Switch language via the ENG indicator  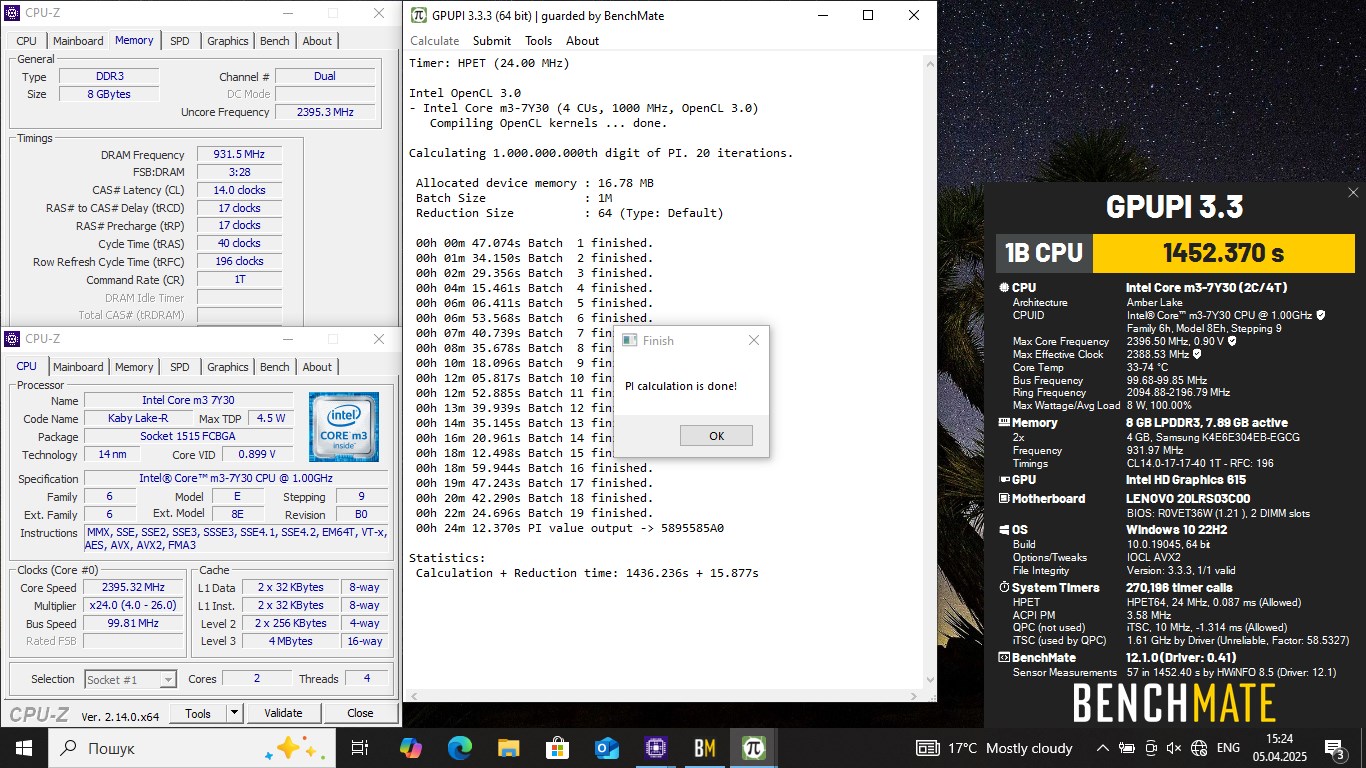point(1228,748)
